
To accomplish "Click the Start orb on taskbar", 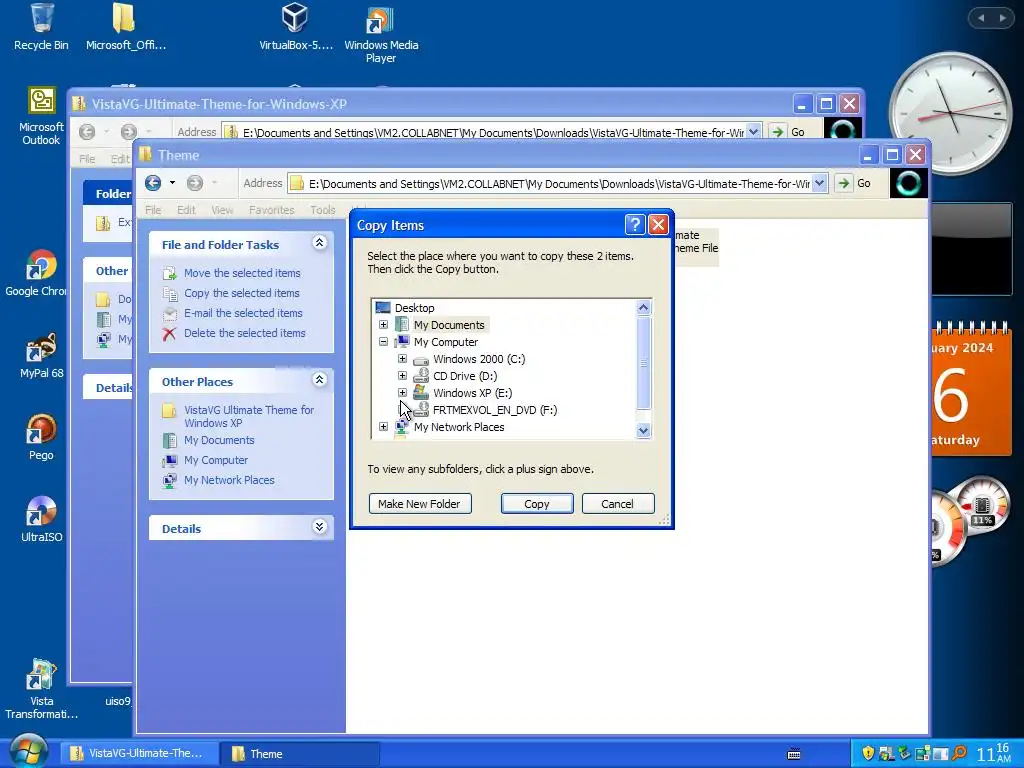I will click(27, 751).
